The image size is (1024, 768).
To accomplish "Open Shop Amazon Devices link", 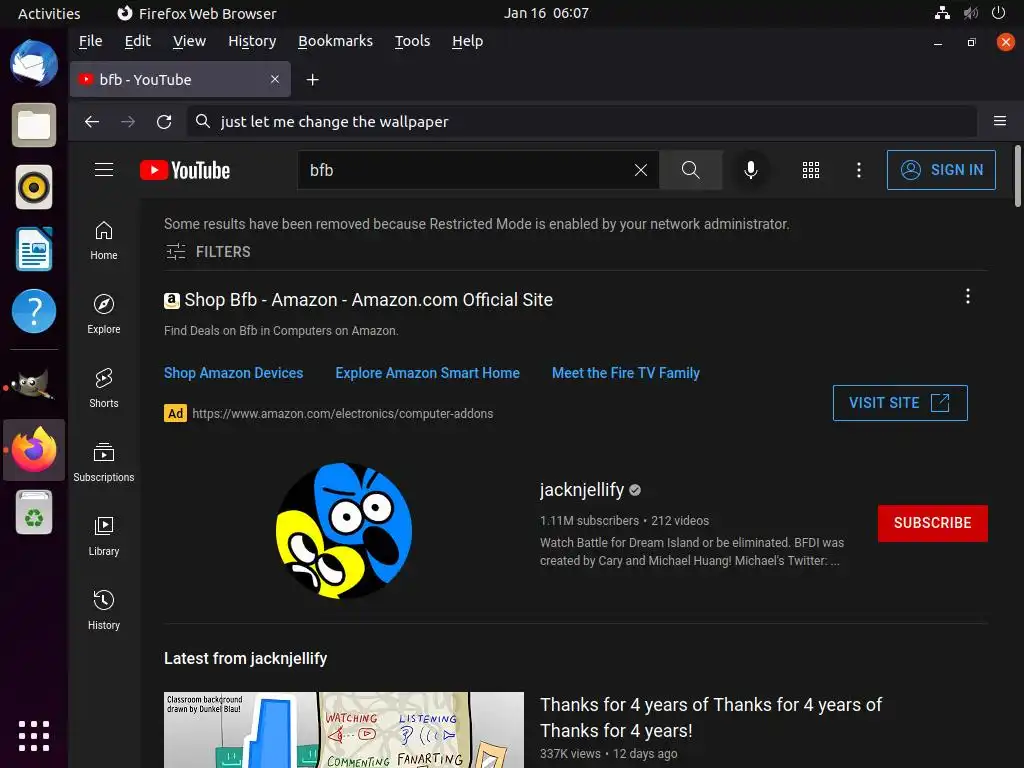I will point(233,373).
